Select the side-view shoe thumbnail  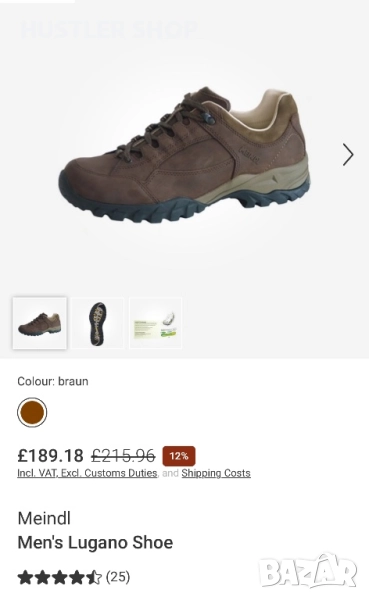pyautogui.click(x=40, y=323)
